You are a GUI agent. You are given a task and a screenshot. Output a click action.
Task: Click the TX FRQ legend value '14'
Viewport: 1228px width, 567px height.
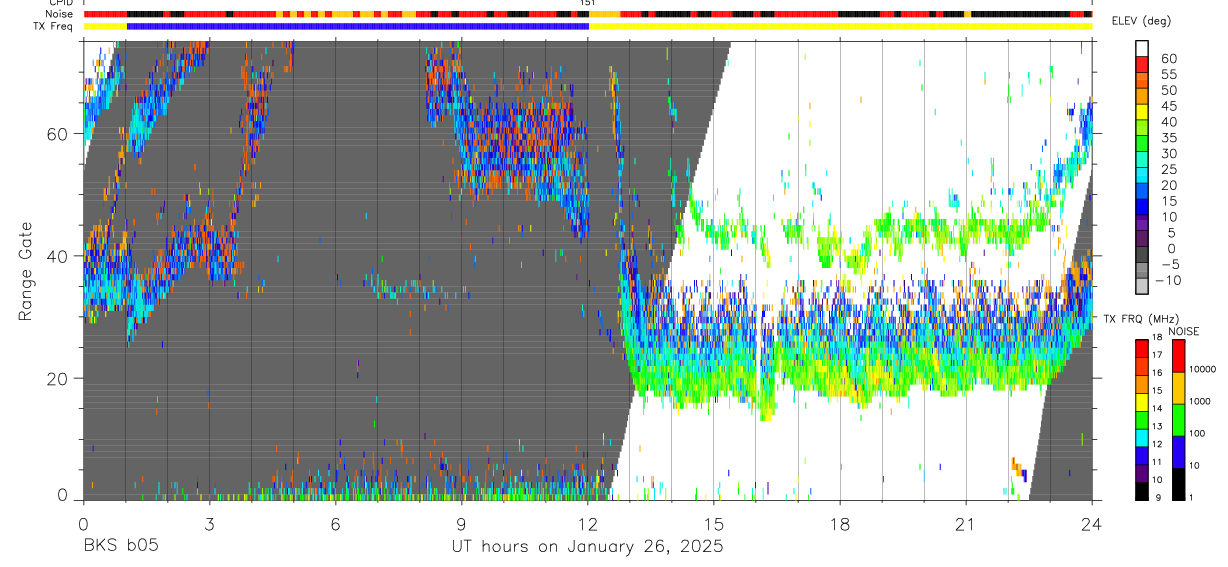[1158, 409]
